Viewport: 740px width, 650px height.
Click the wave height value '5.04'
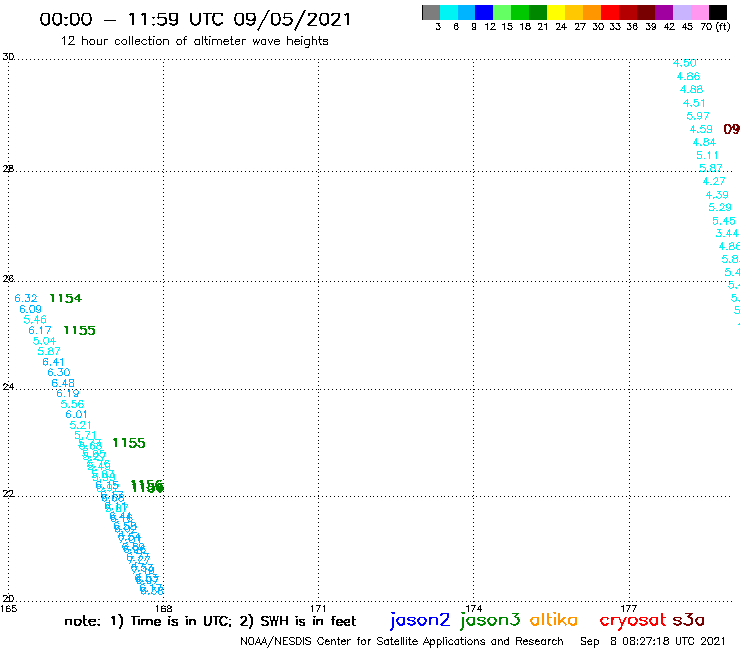[44, 341]
